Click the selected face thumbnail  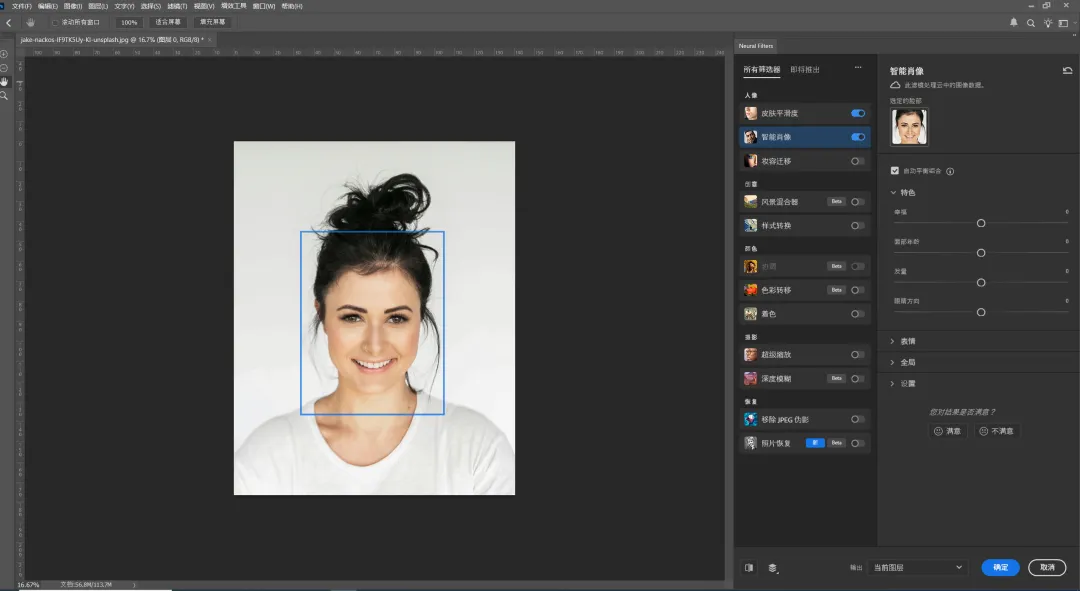click(x=909, y=127)
